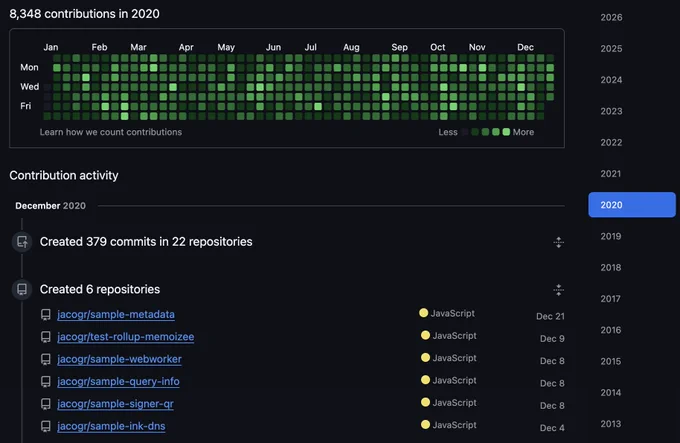The width and height of the screenshot is (680, 443).
Task: Click repo icon next to jacogr/test-rollup-memoizee
Action: click(x=46, y=337)
